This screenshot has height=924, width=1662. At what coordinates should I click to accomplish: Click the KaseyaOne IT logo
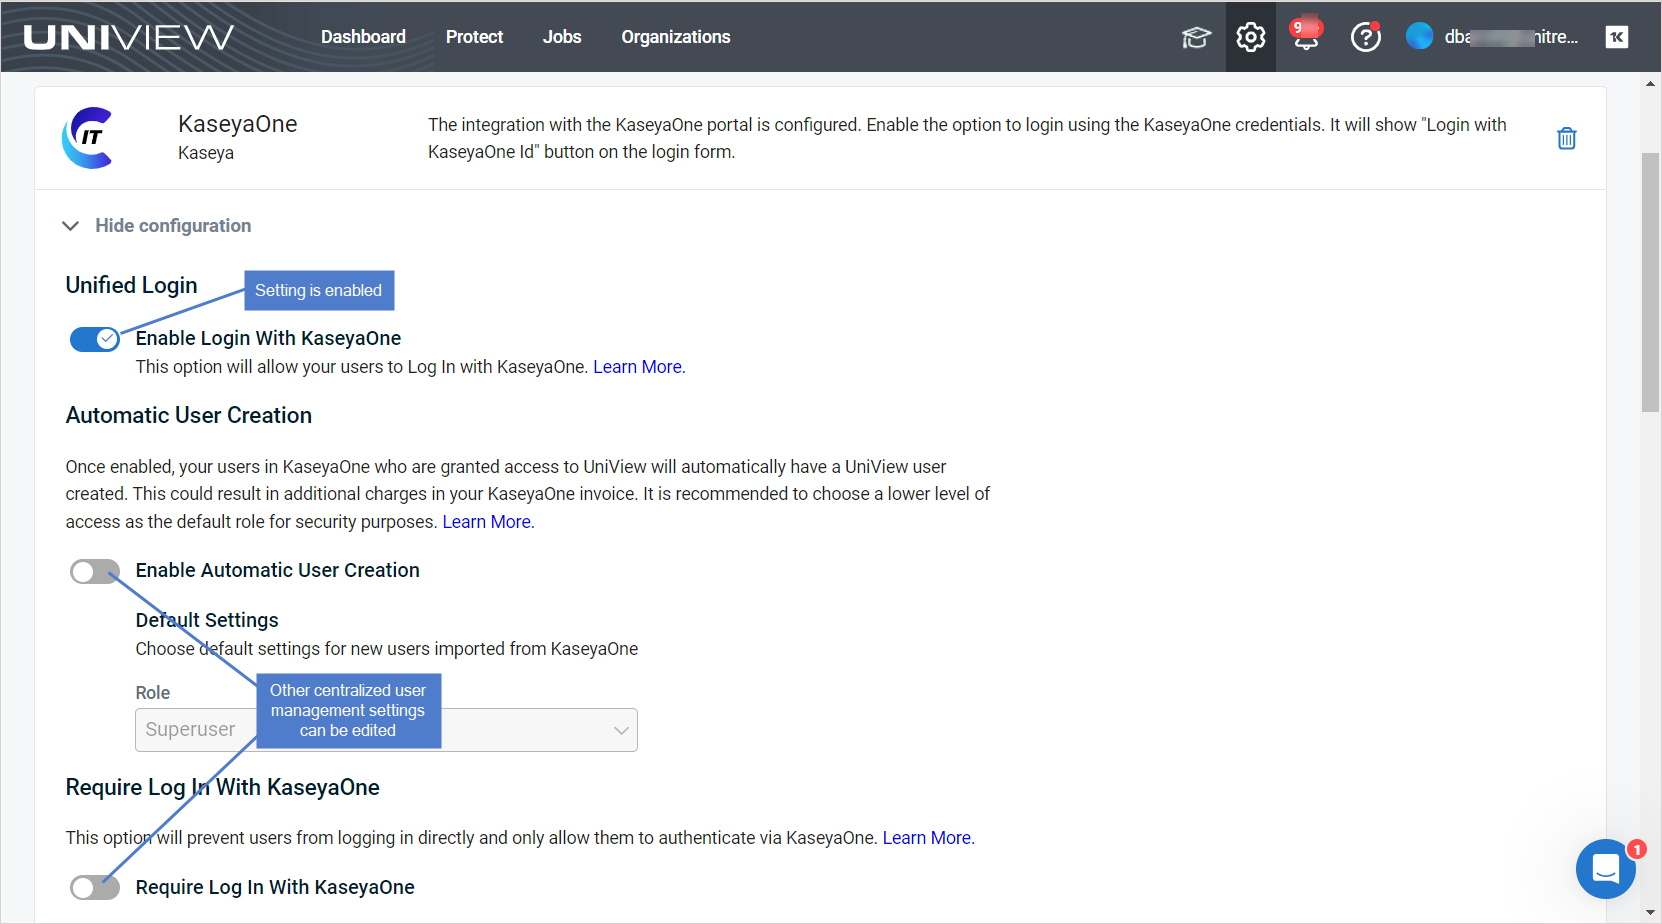(x=88, y=138)
